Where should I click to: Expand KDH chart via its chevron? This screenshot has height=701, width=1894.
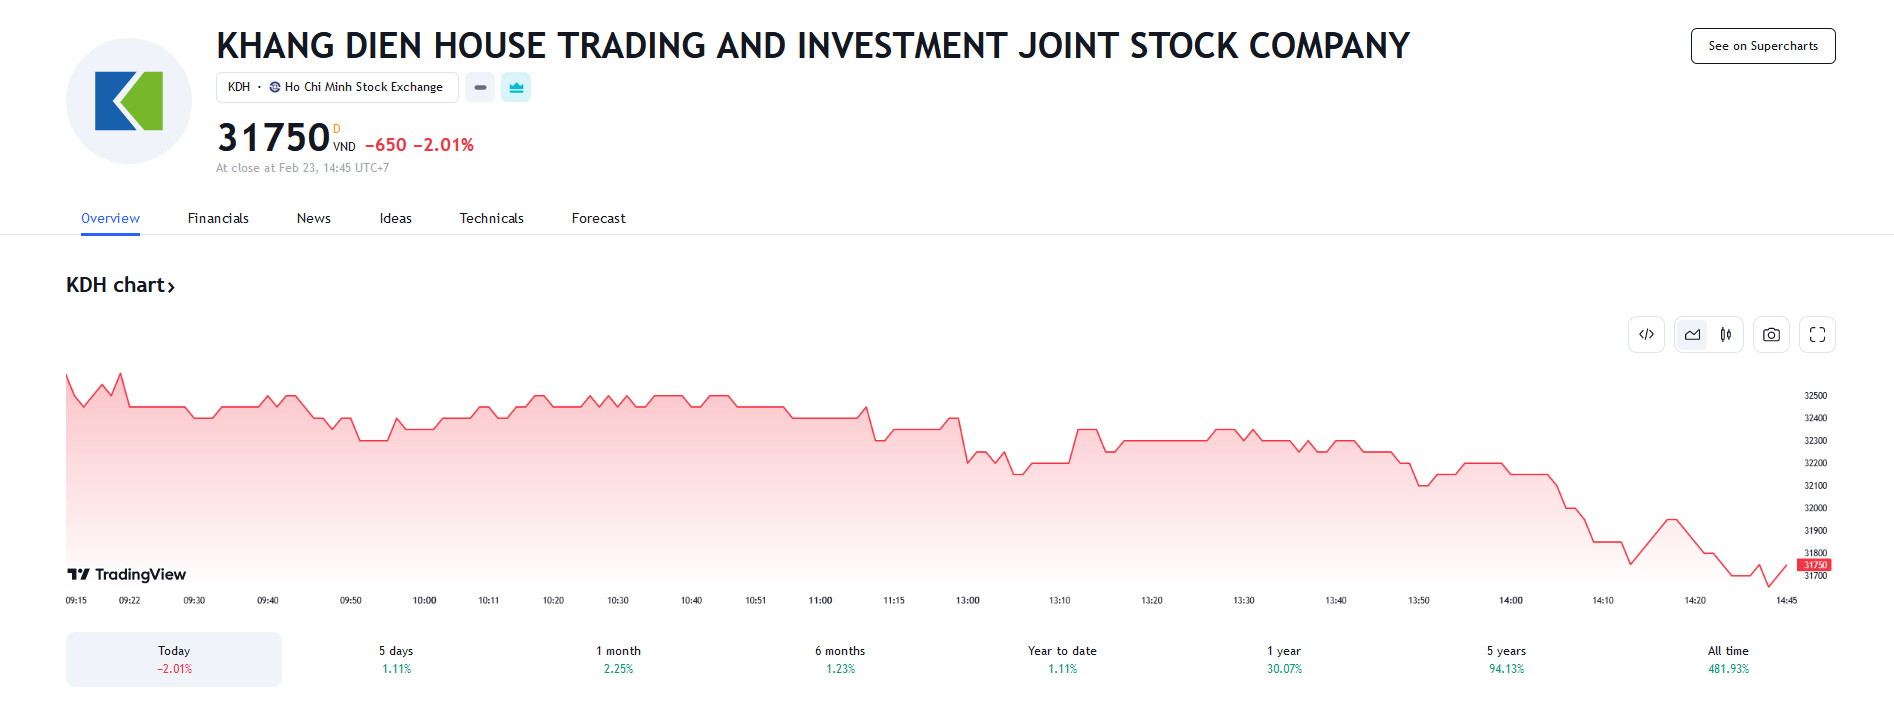coord(171,286)
